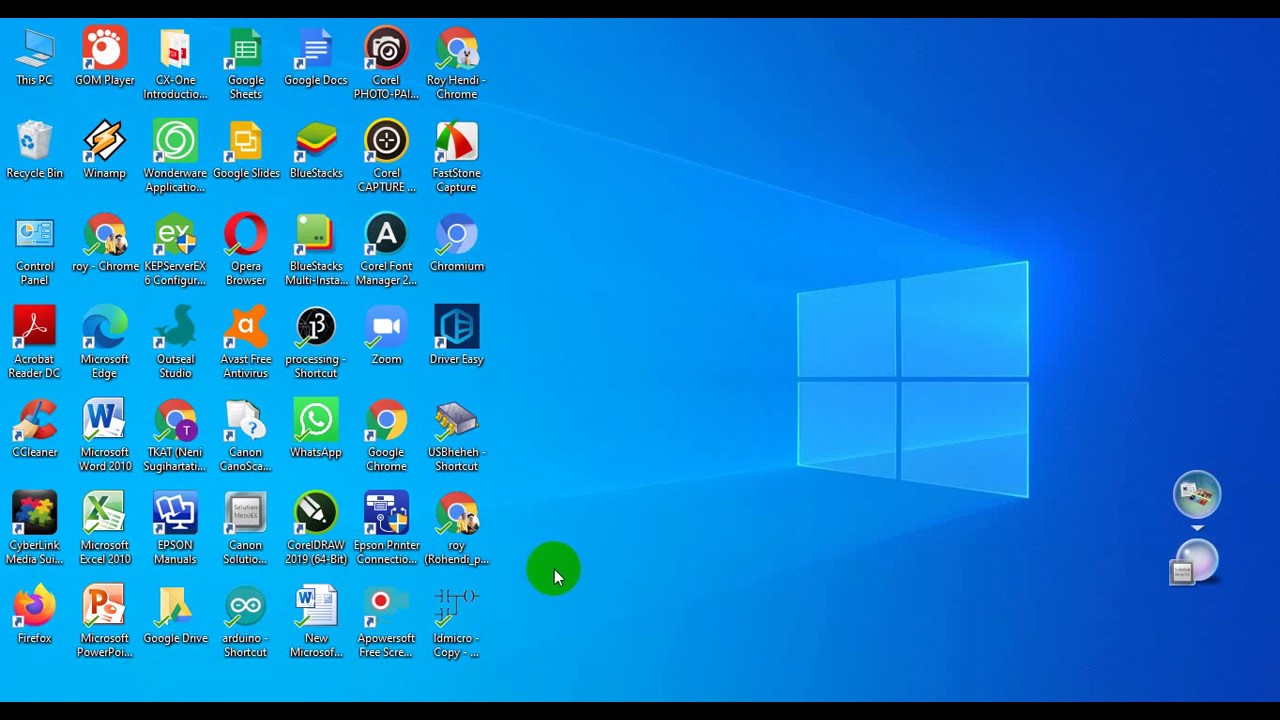Open the ldmicro - Copy shortcut
This screenshot has width=1280, height=720.
click(x=456, y=623)
